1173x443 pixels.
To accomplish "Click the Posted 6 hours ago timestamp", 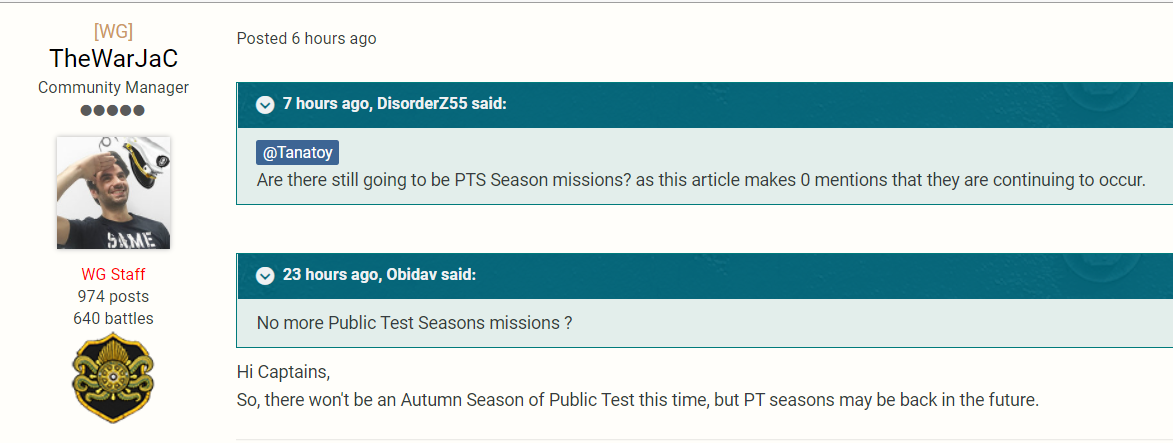I will tap(307, 38).
